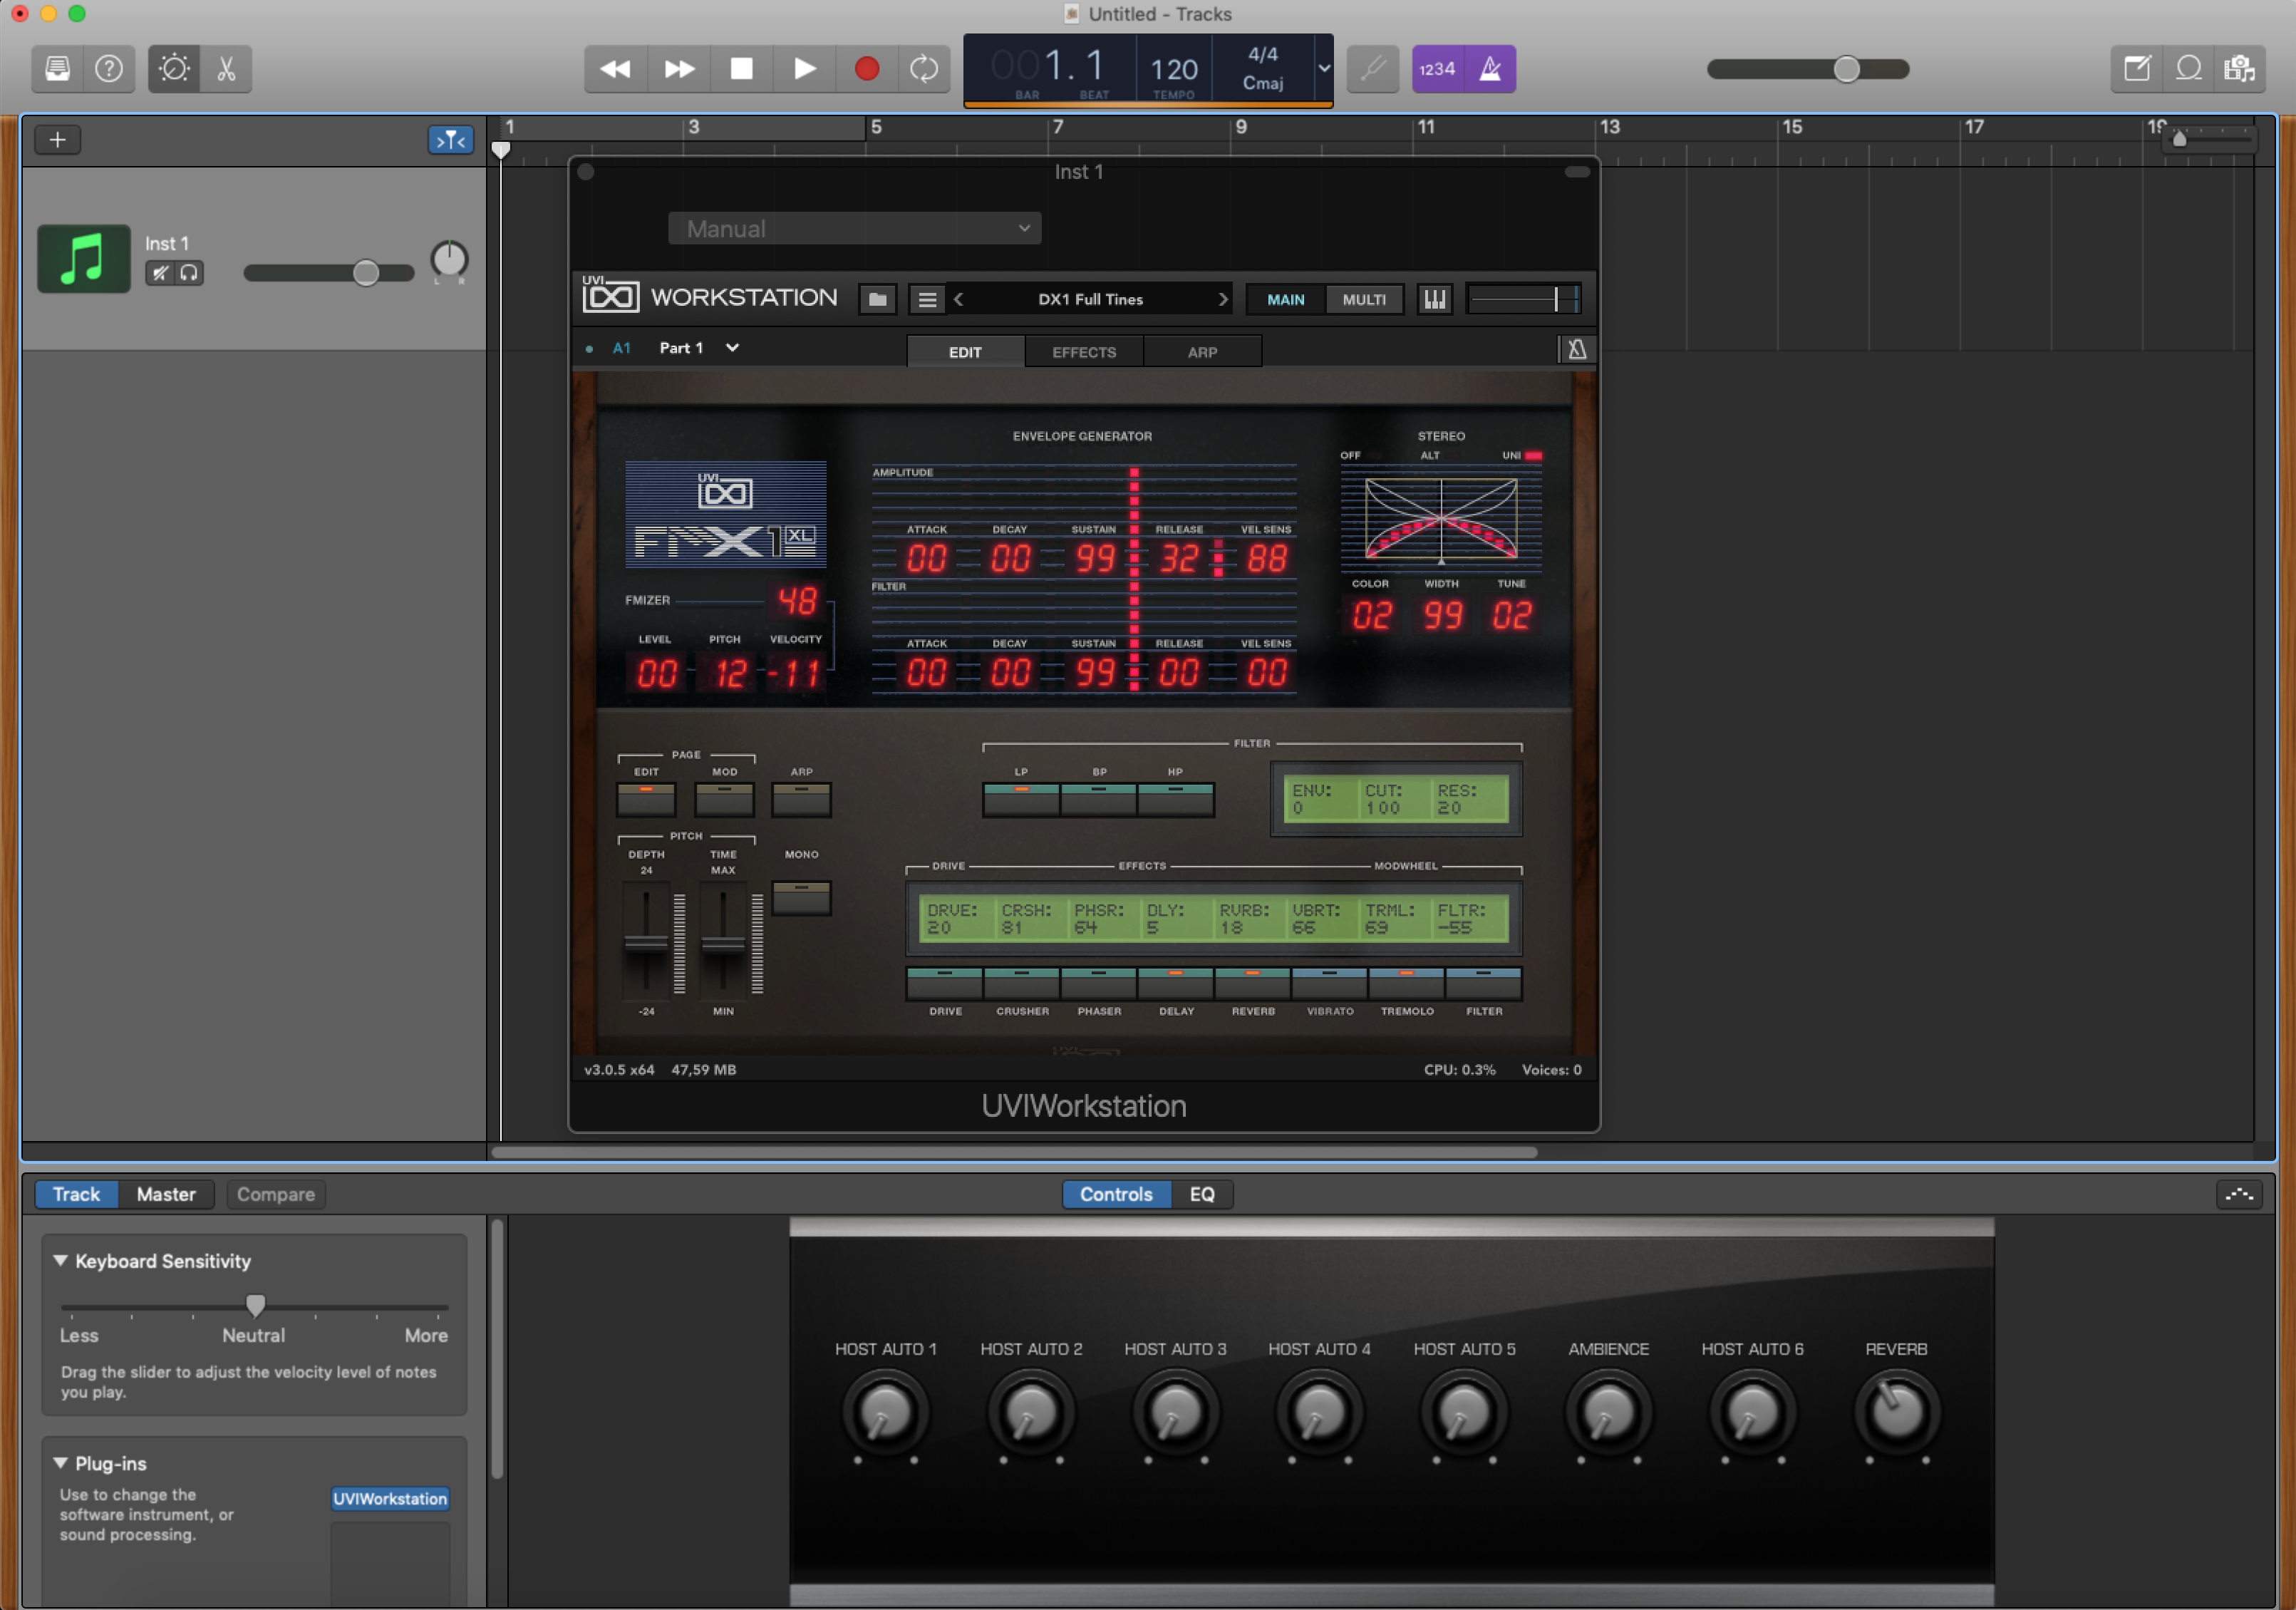Select the EFFECTS tab in plugin
Viewport: 2296px width, 1610px height.
pos(1084,352)
